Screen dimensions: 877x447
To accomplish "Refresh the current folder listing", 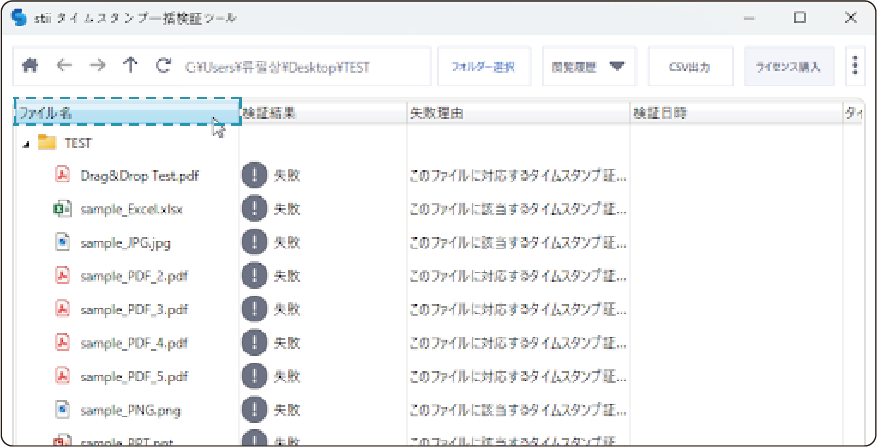I will pyautogui.click(x=163, y=66).
